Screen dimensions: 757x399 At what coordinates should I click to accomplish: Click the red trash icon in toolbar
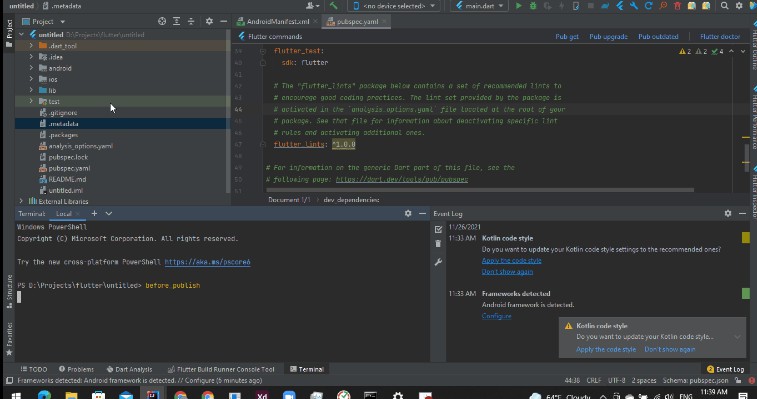[677, 6]
